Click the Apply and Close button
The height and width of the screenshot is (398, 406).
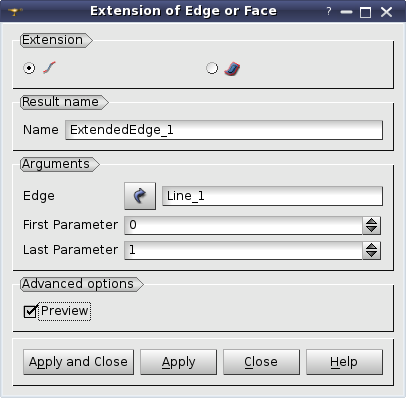click(78, 362)
